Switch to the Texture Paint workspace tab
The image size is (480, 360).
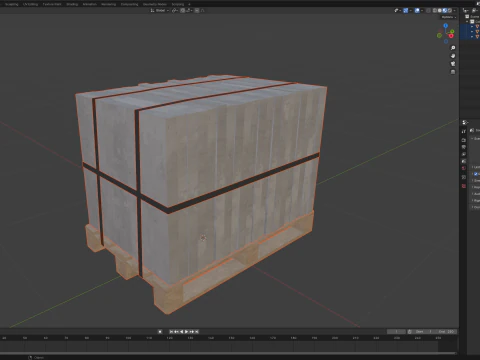pyautogui.click(x=52, y=4)
